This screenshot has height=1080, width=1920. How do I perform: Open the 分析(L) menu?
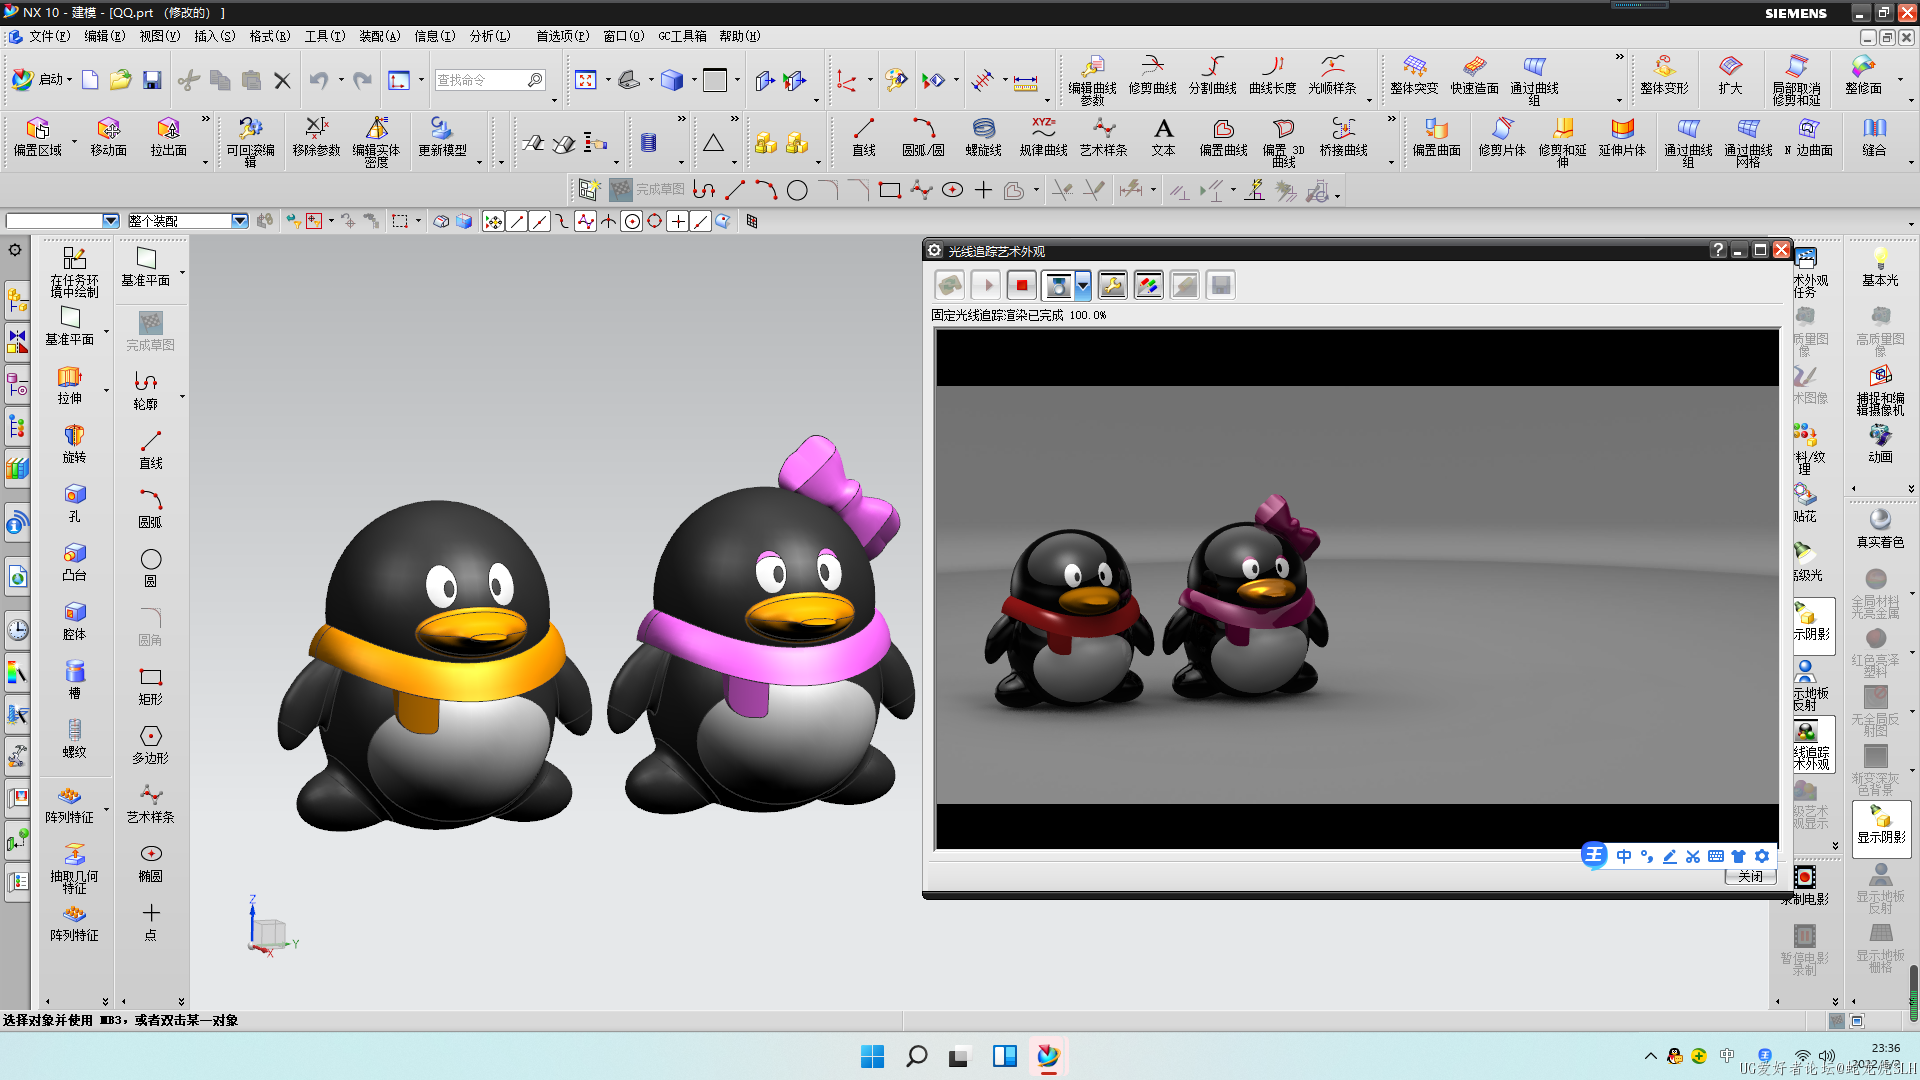(x=490, y=36)
